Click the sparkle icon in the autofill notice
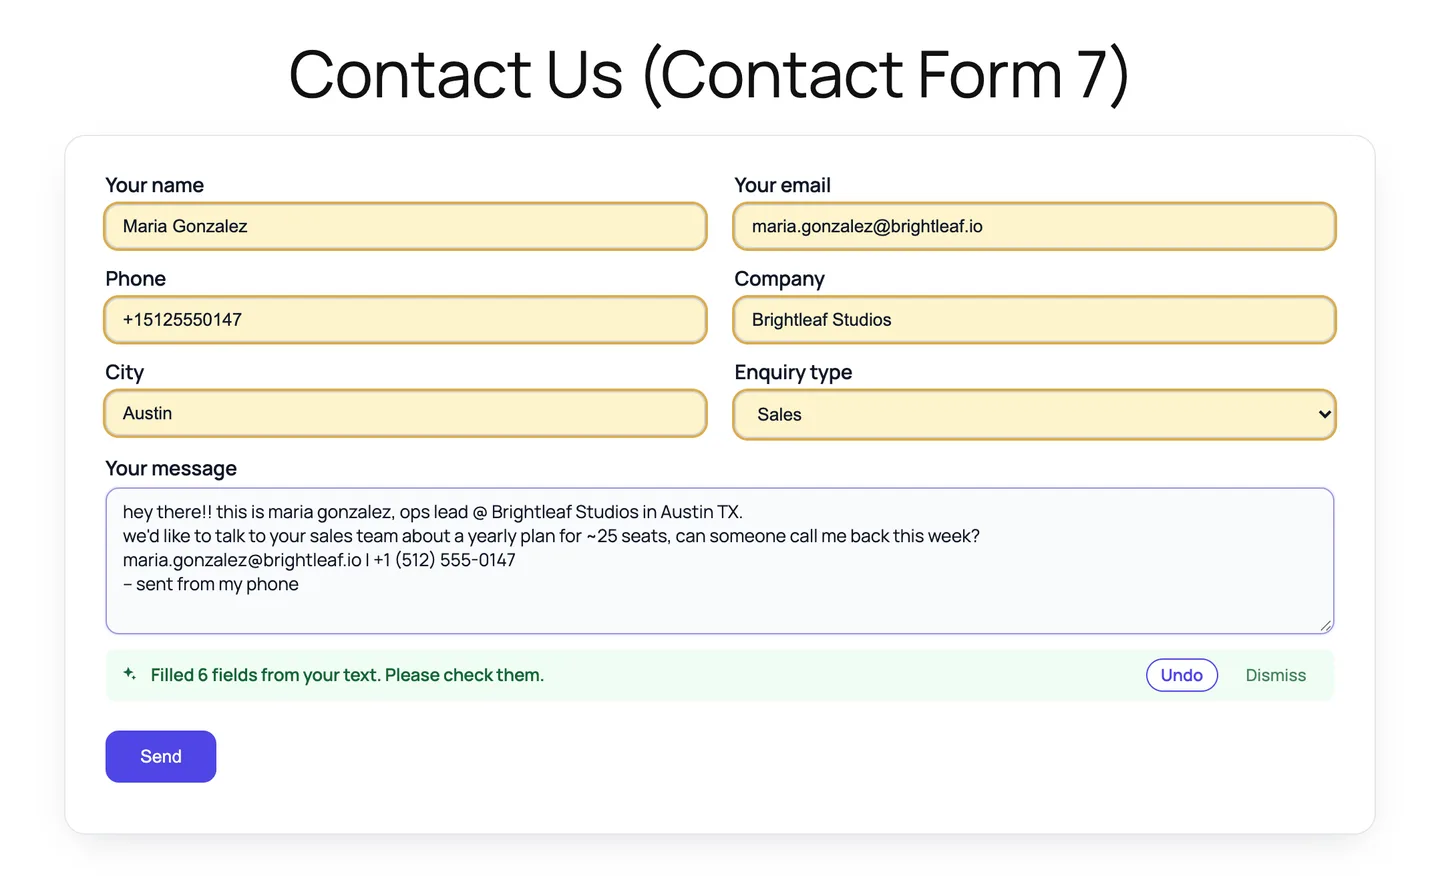Screen dimensions: 1440x884 [129, 674]
